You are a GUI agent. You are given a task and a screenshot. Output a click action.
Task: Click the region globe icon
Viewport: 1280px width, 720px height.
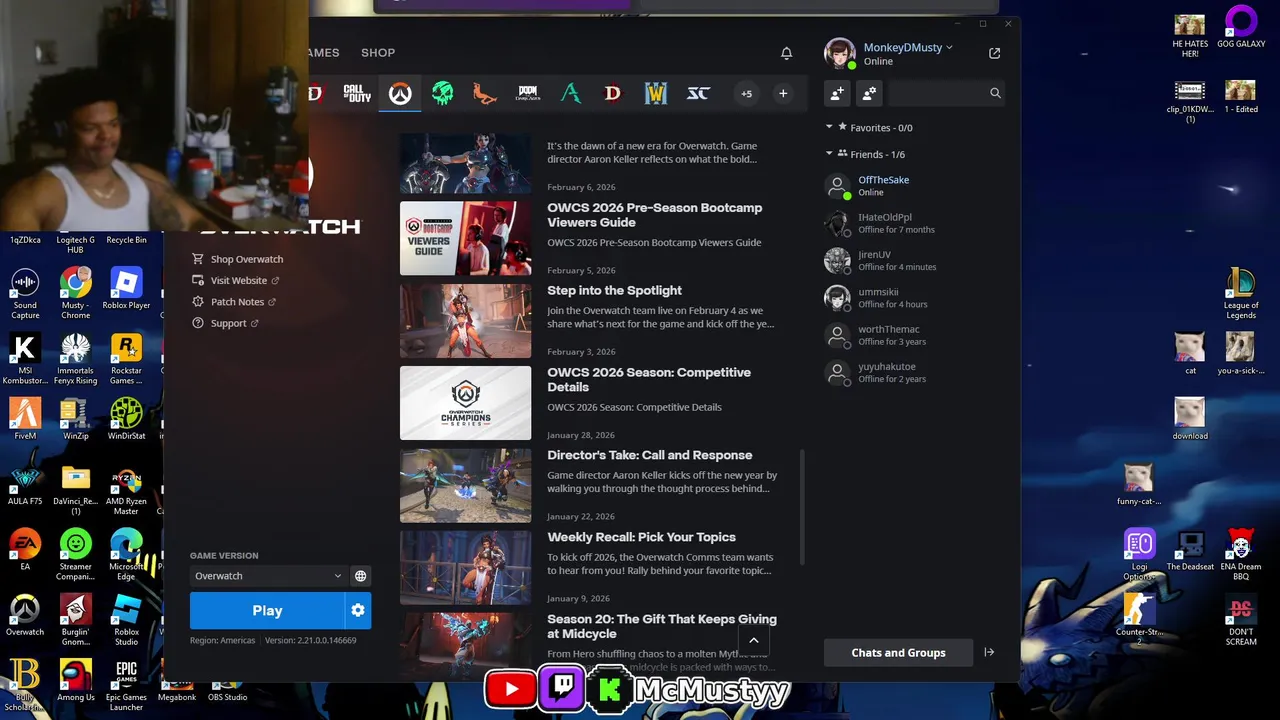point(360,576)
